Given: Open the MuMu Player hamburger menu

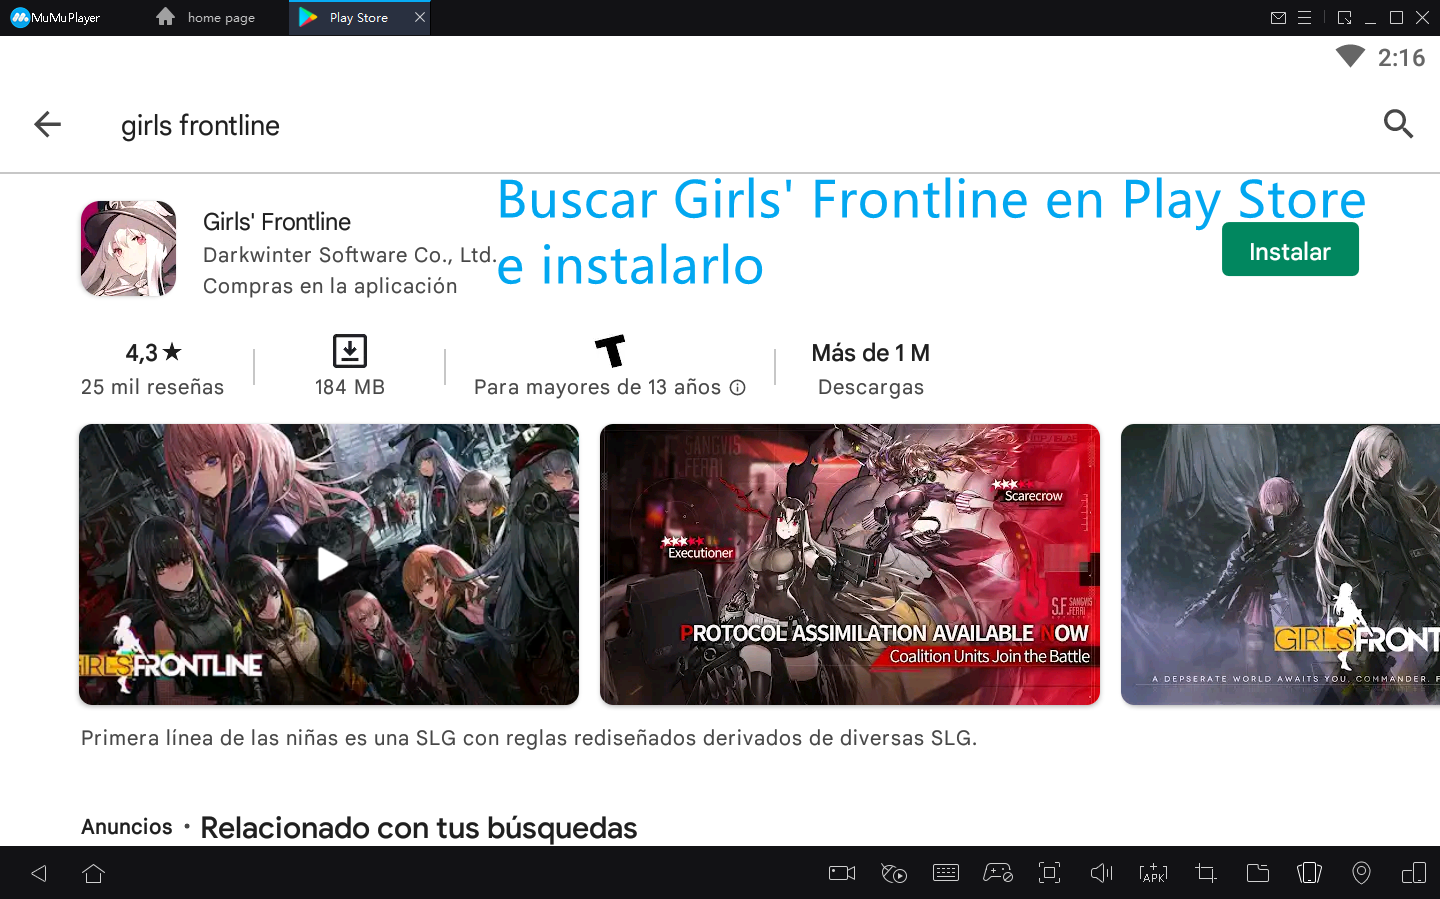Looking at the screenshot, I should pos(1304,18).
